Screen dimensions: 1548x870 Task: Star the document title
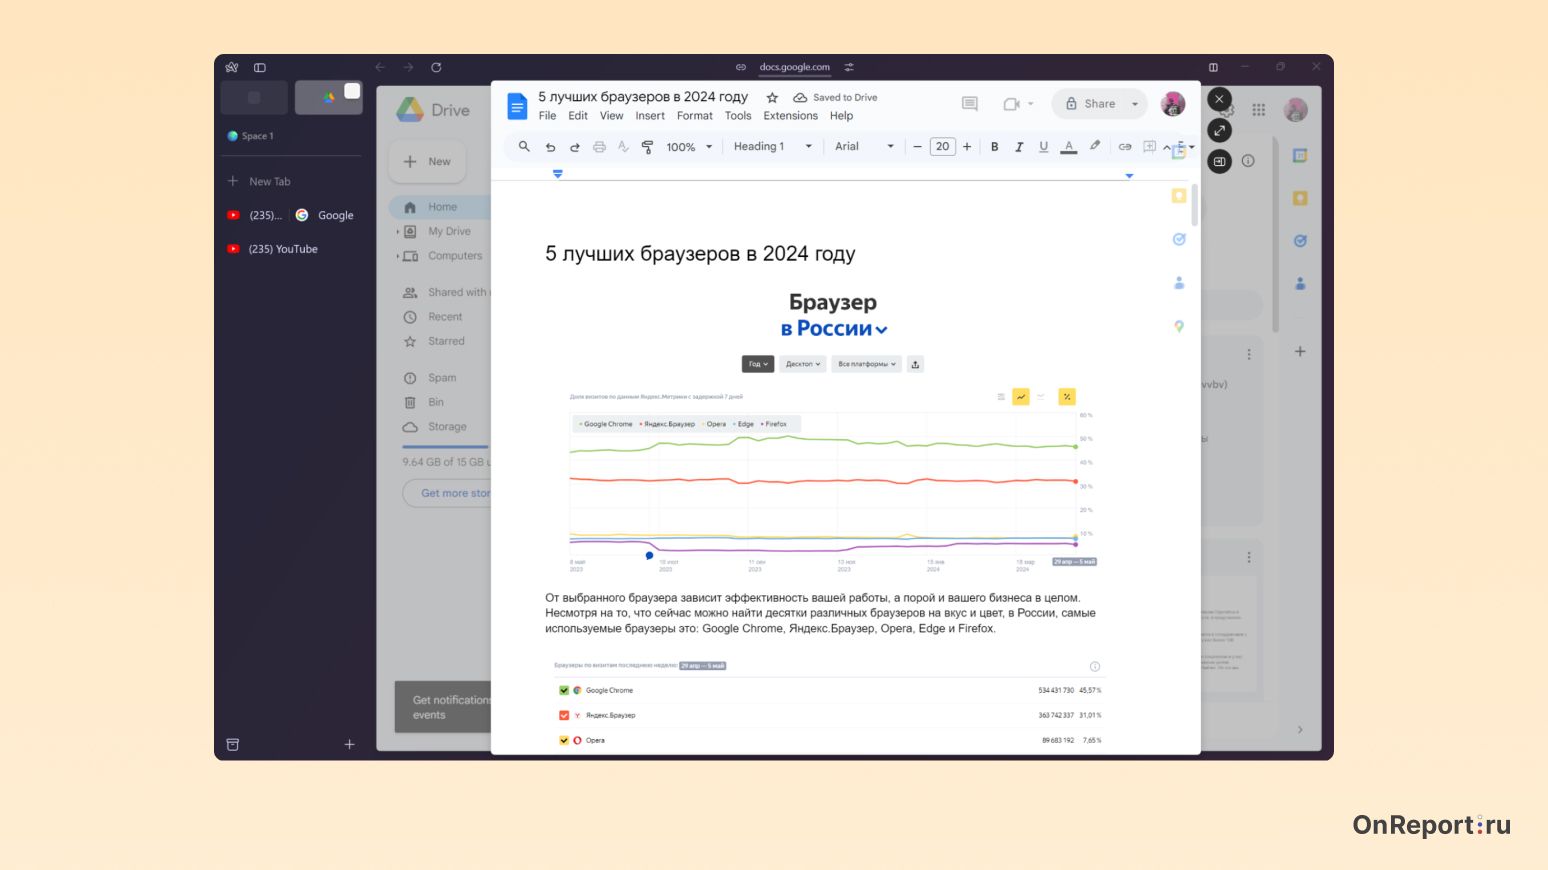772,98
